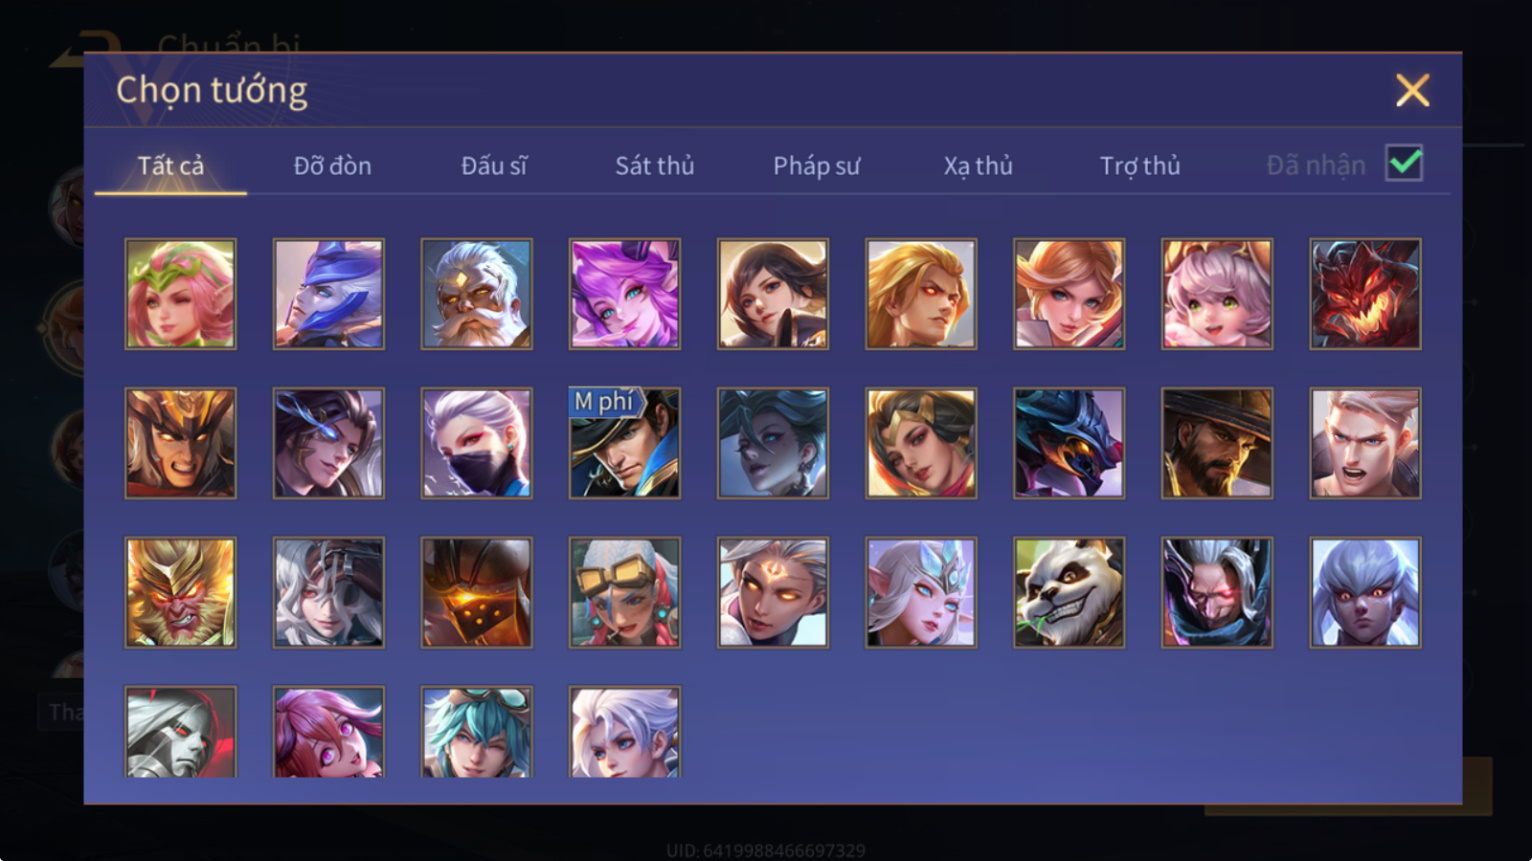Show the 'Sát thủ' hero category

pos(654,165)
